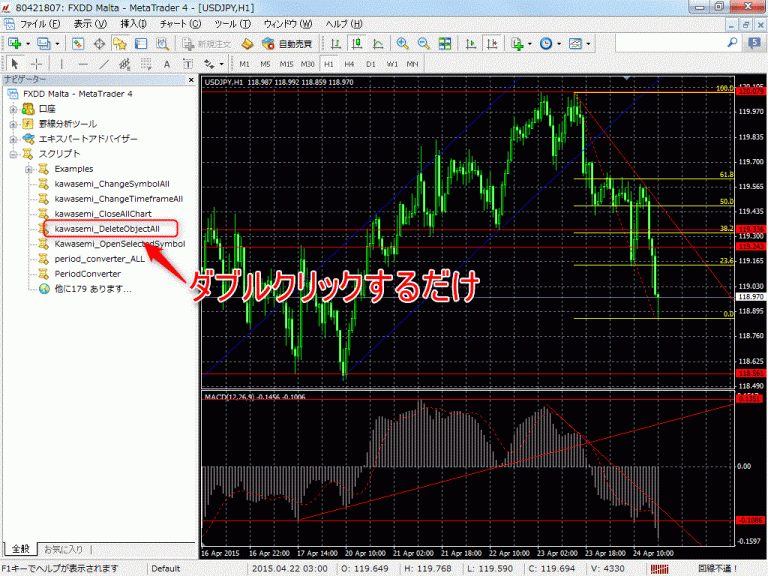
Task: Open New Chart dropdown arrow
Action: click(27, 44)
